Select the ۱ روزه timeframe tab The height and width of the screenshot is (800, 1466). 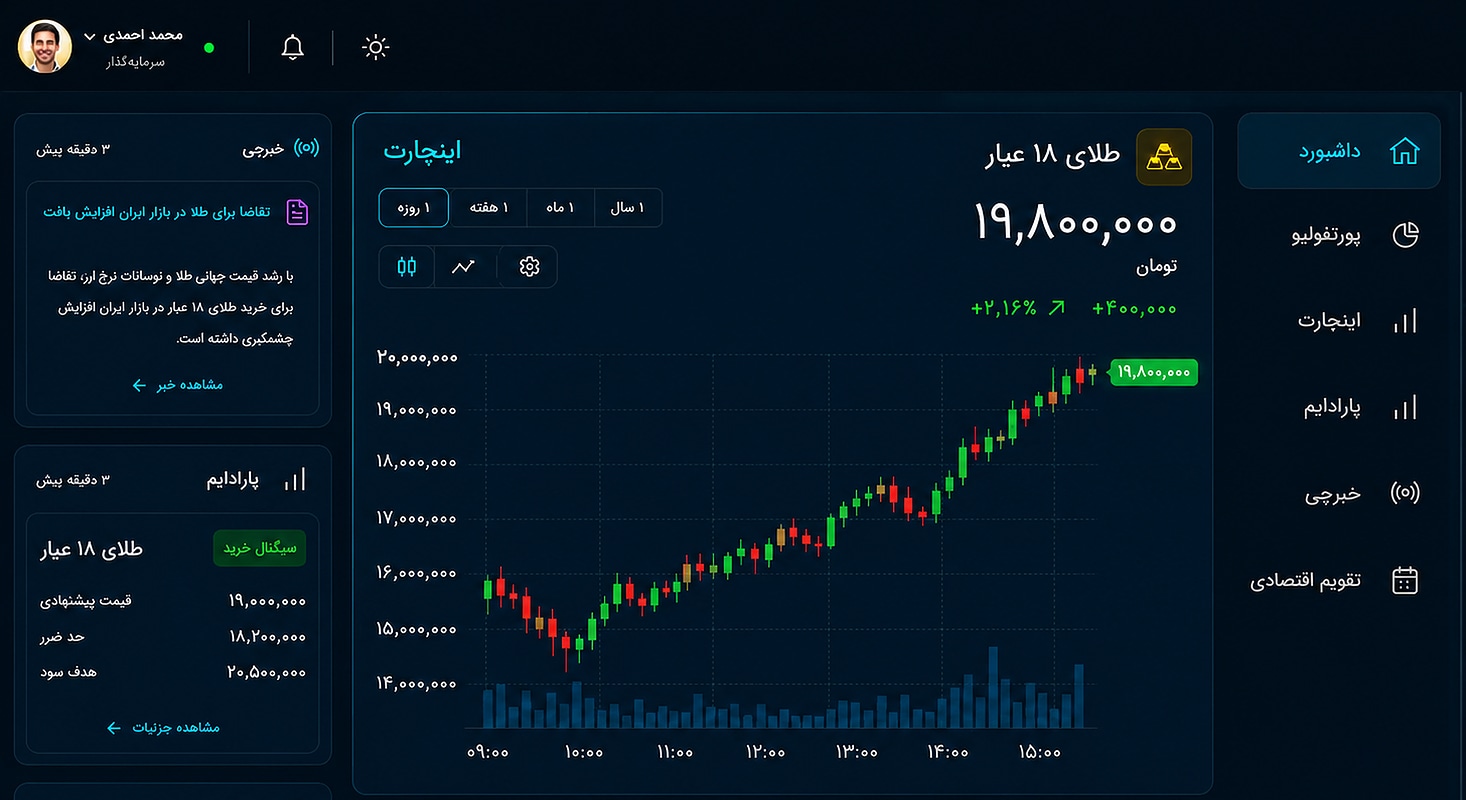pos(413,208)
